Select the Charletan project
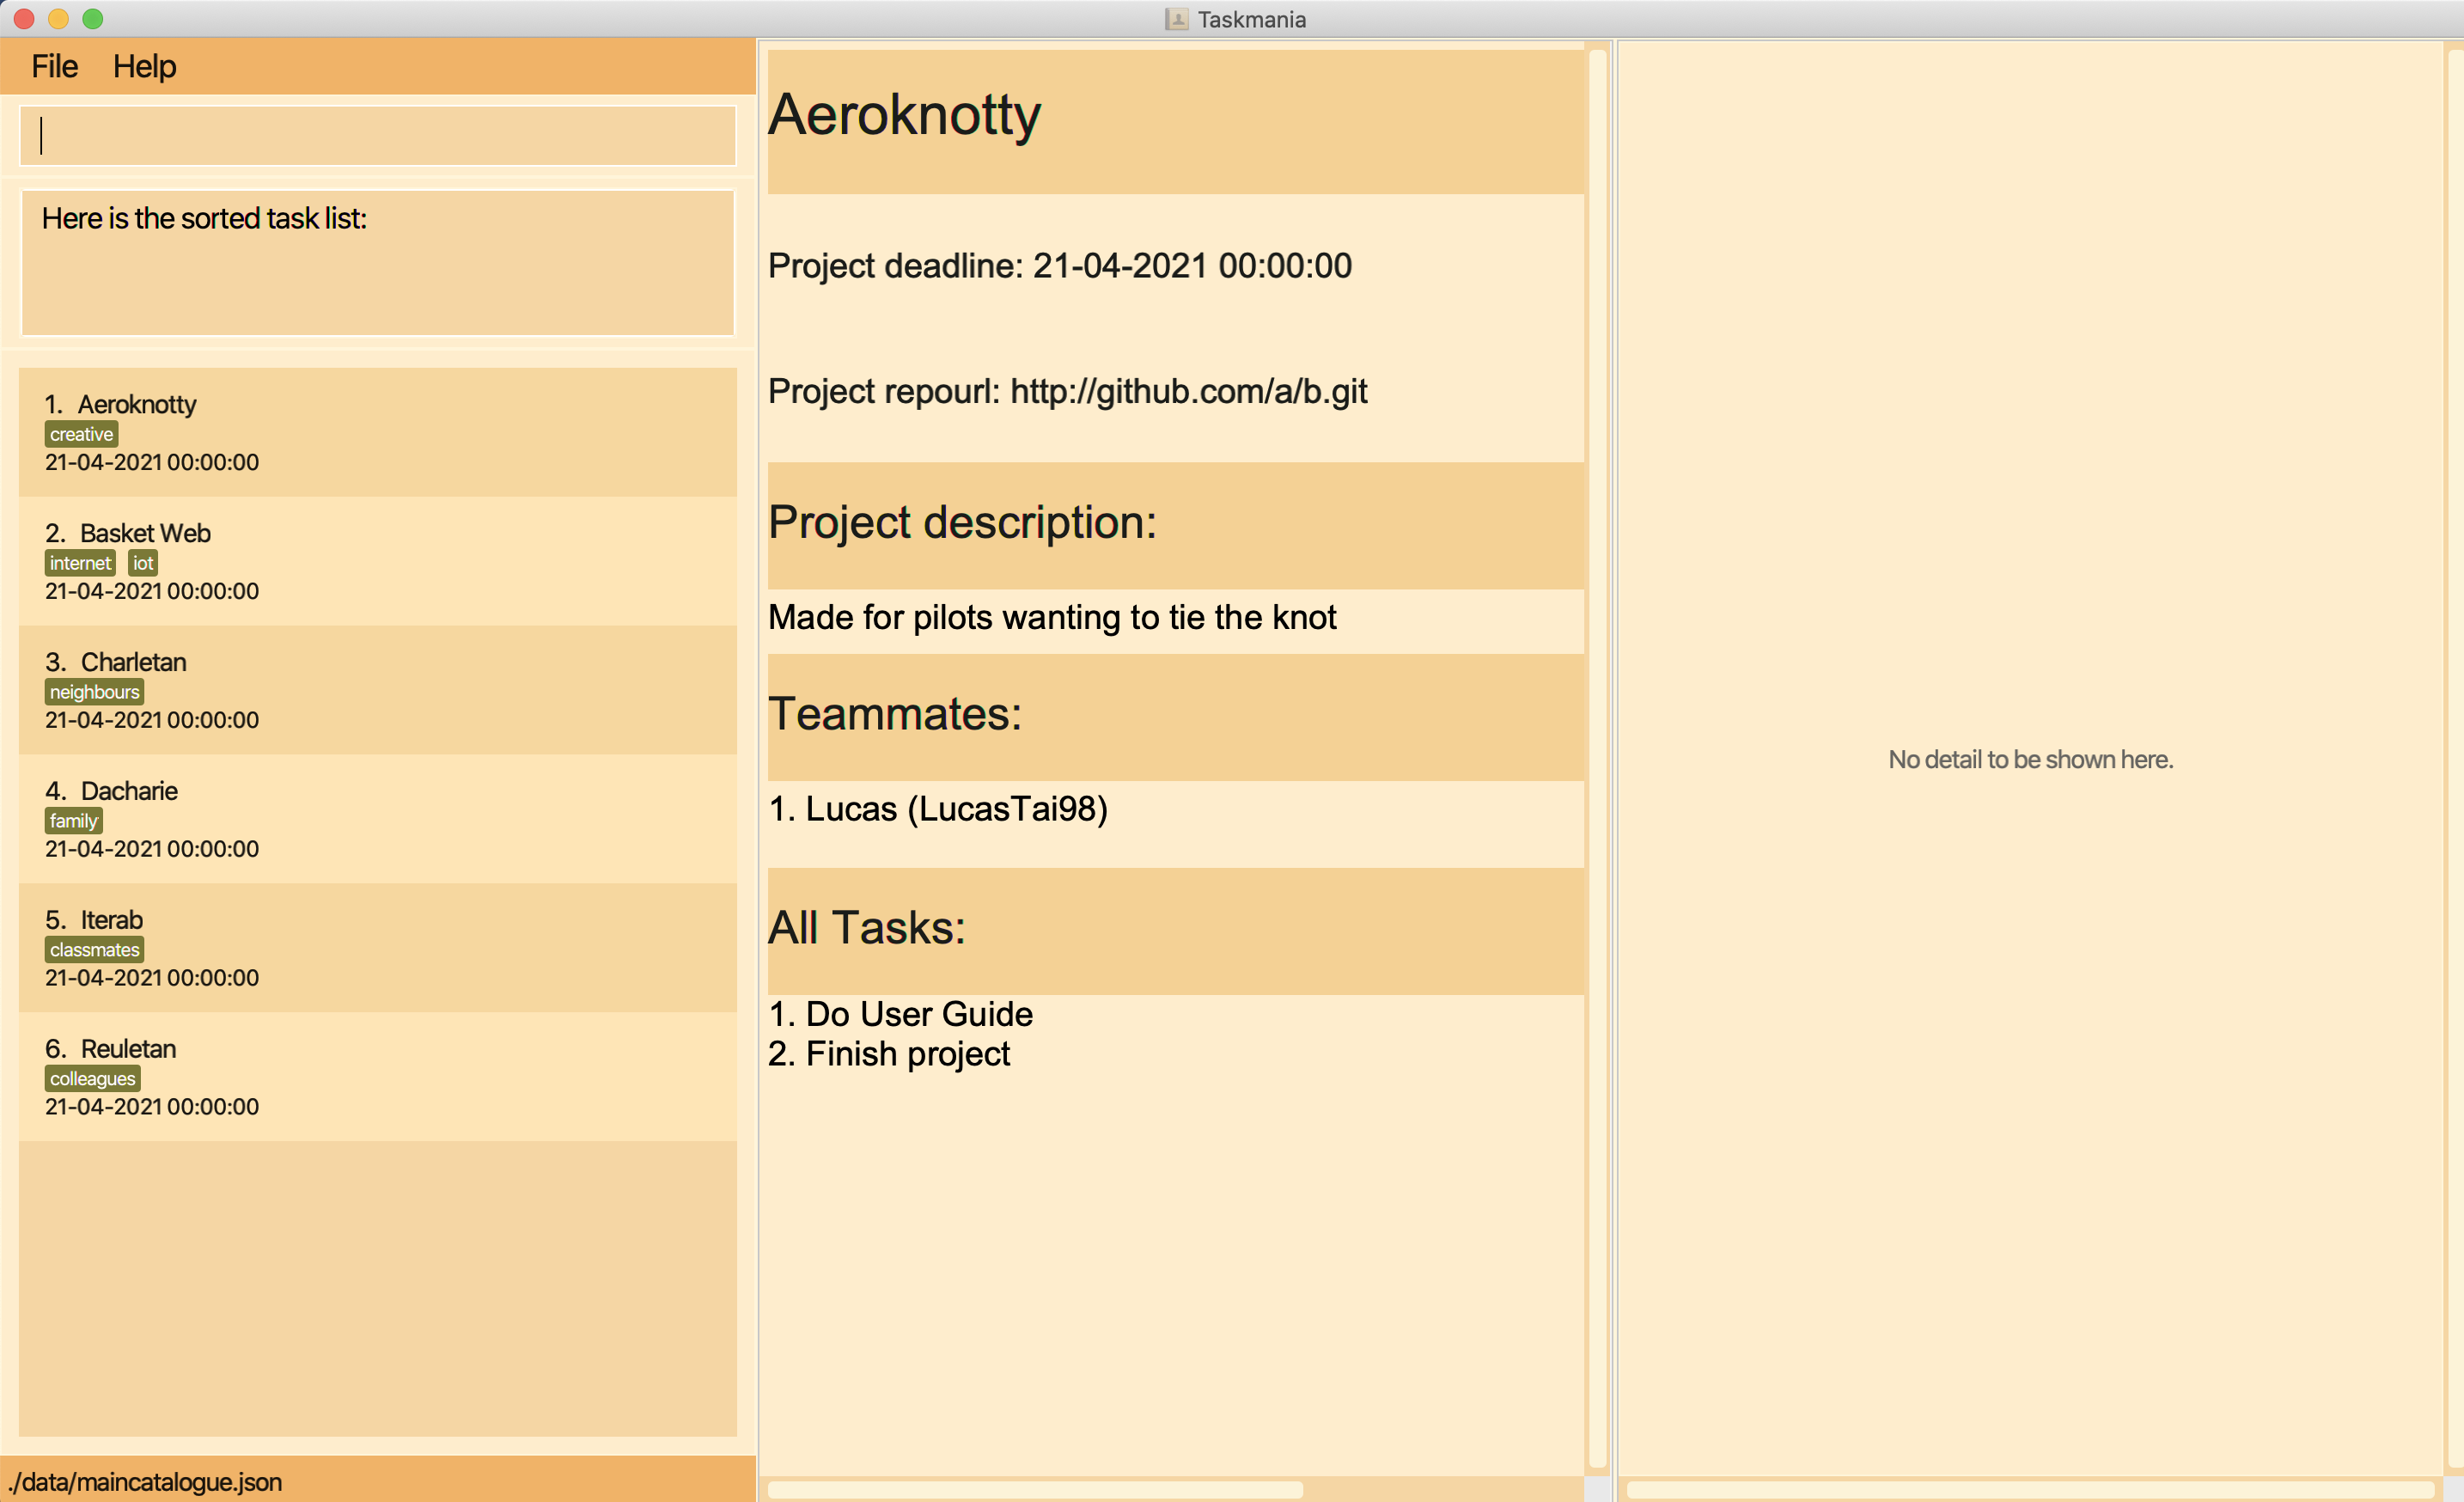The image size is (2464, 1502). tap(378, 690)
